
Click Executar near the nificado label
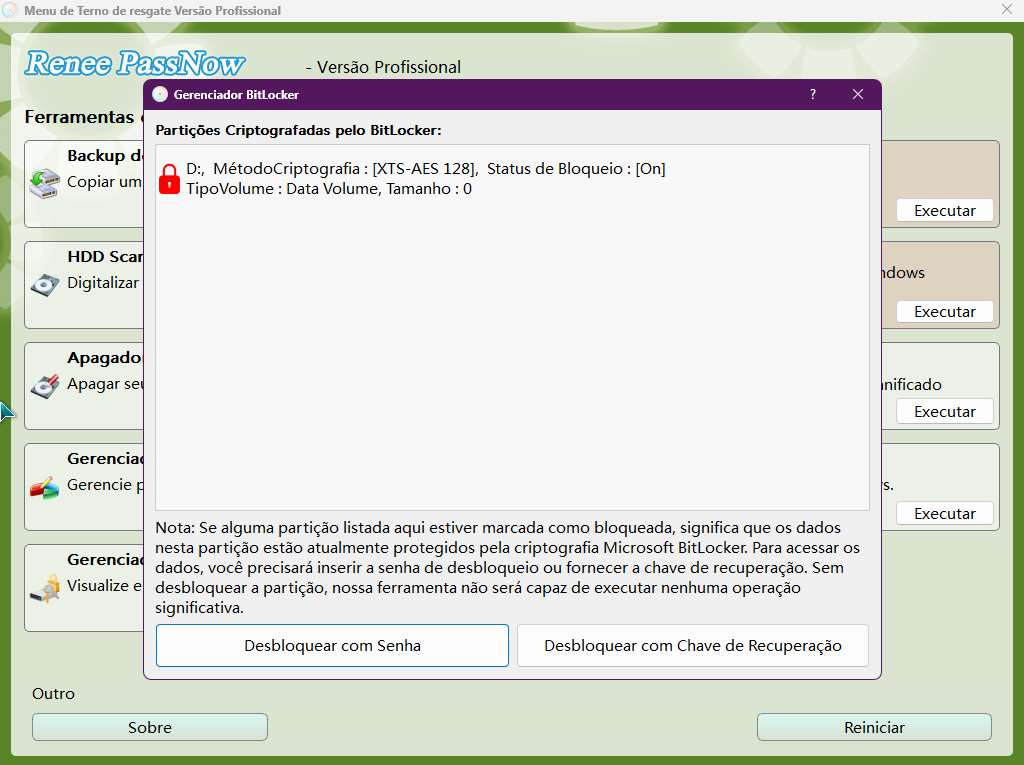pos(944,411)
